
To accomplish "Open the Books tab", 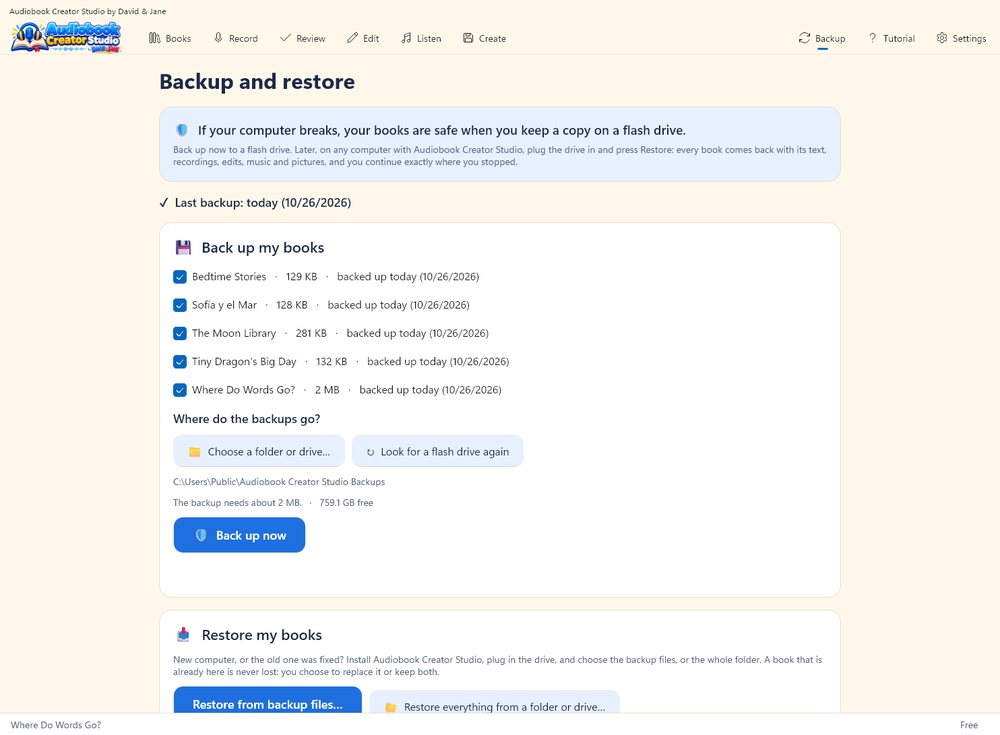I will 170,38.
